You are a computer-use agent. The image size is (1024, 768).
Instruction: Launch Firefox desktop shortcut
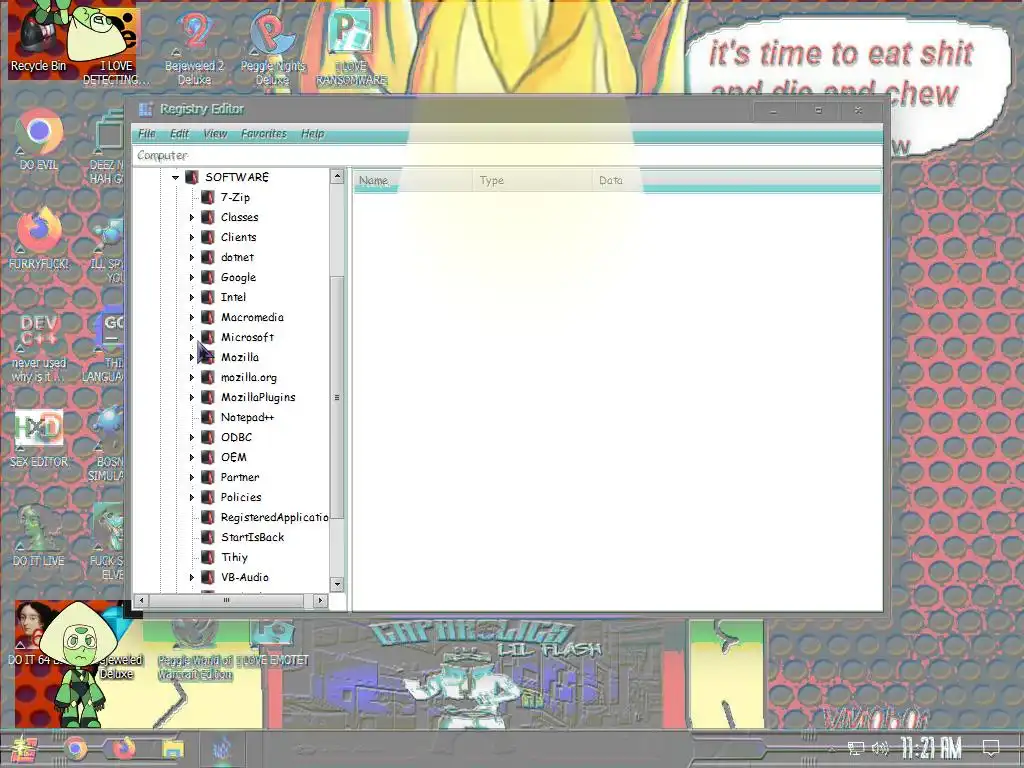39,239
